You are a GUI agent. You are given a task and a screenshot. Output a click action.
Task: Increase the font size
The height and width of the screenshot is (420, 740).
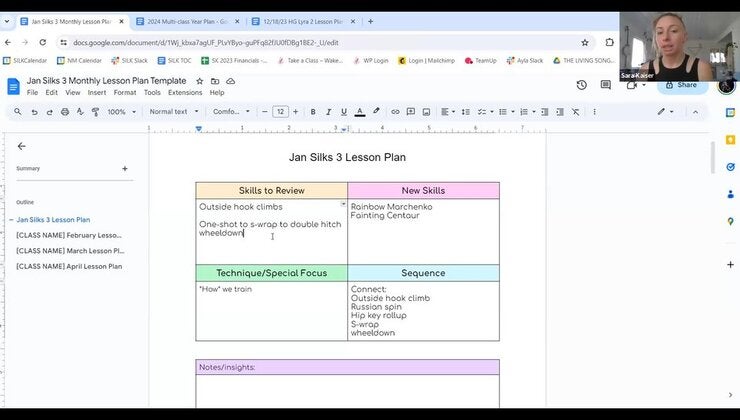pyautogui.click(x=295, y=112)
